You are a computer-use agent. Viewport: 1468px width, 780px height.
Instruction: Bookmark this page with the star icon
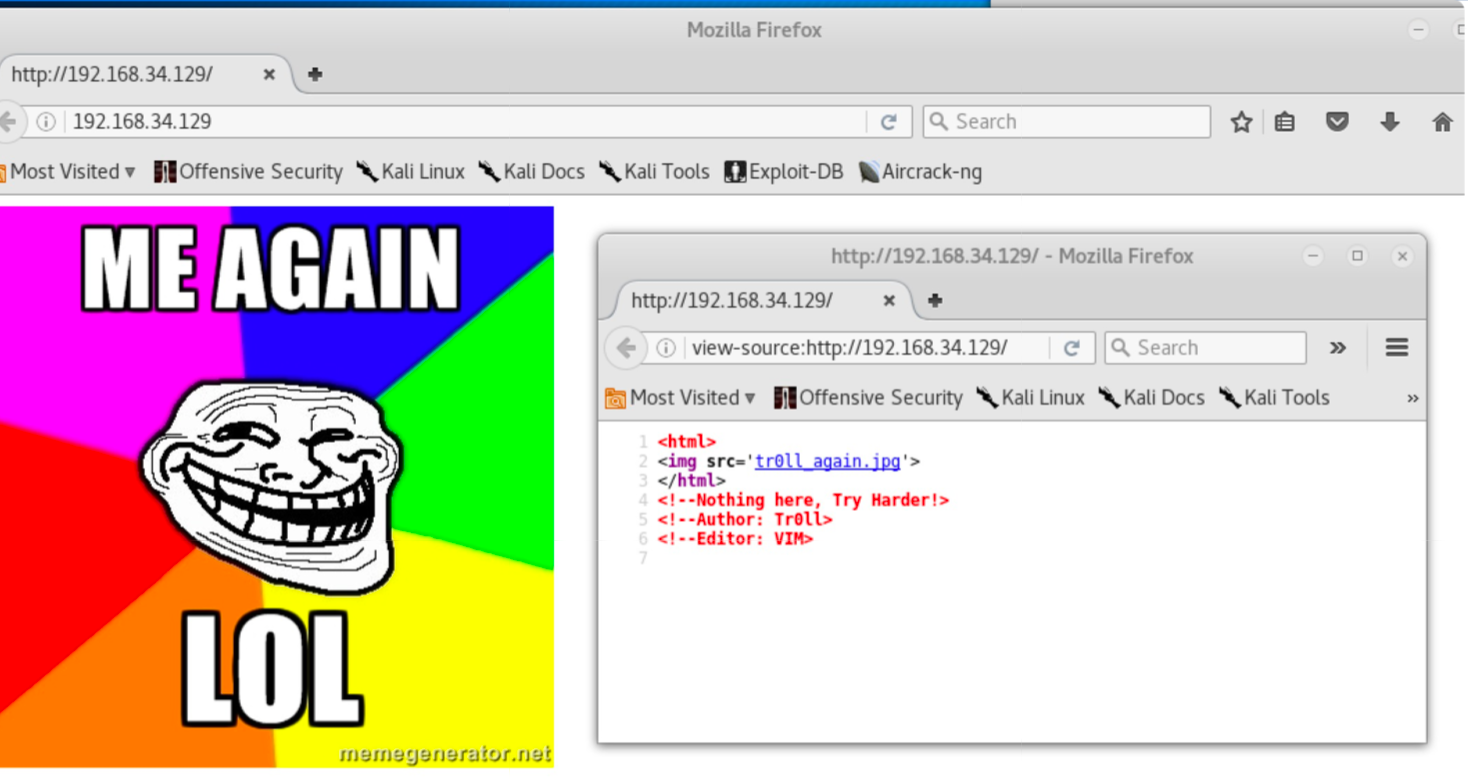(x=1241, y=122)
